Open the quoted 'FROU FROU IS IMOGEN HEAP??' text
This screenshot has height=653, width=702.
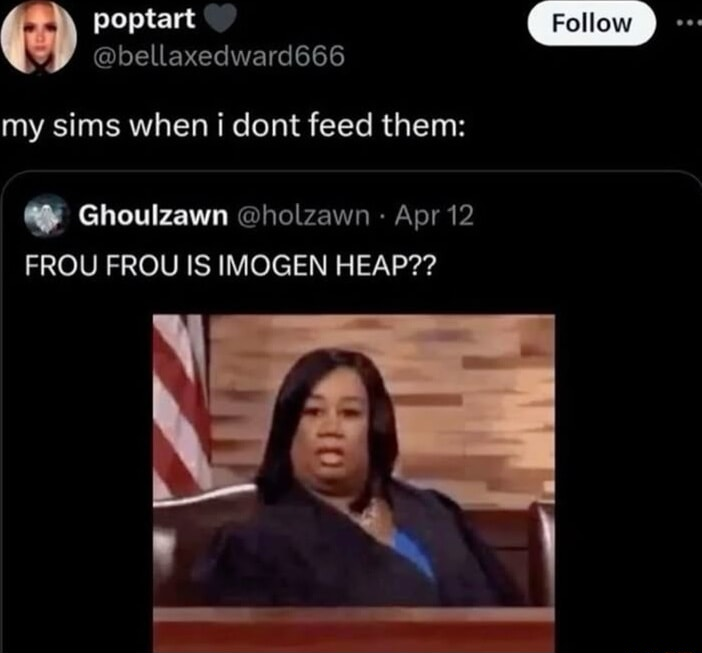[230, 265]
